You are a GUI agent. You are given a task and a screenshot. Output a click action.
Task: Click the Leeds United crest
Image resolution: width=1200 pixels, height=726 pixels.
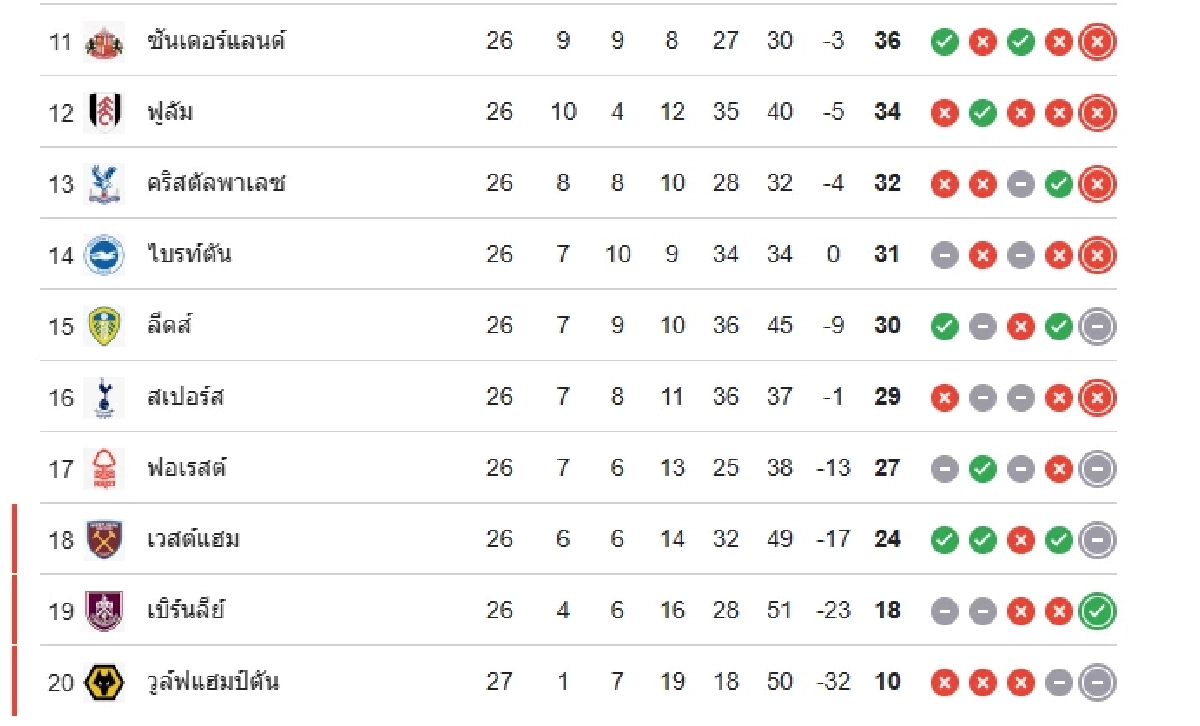[104, 326]
